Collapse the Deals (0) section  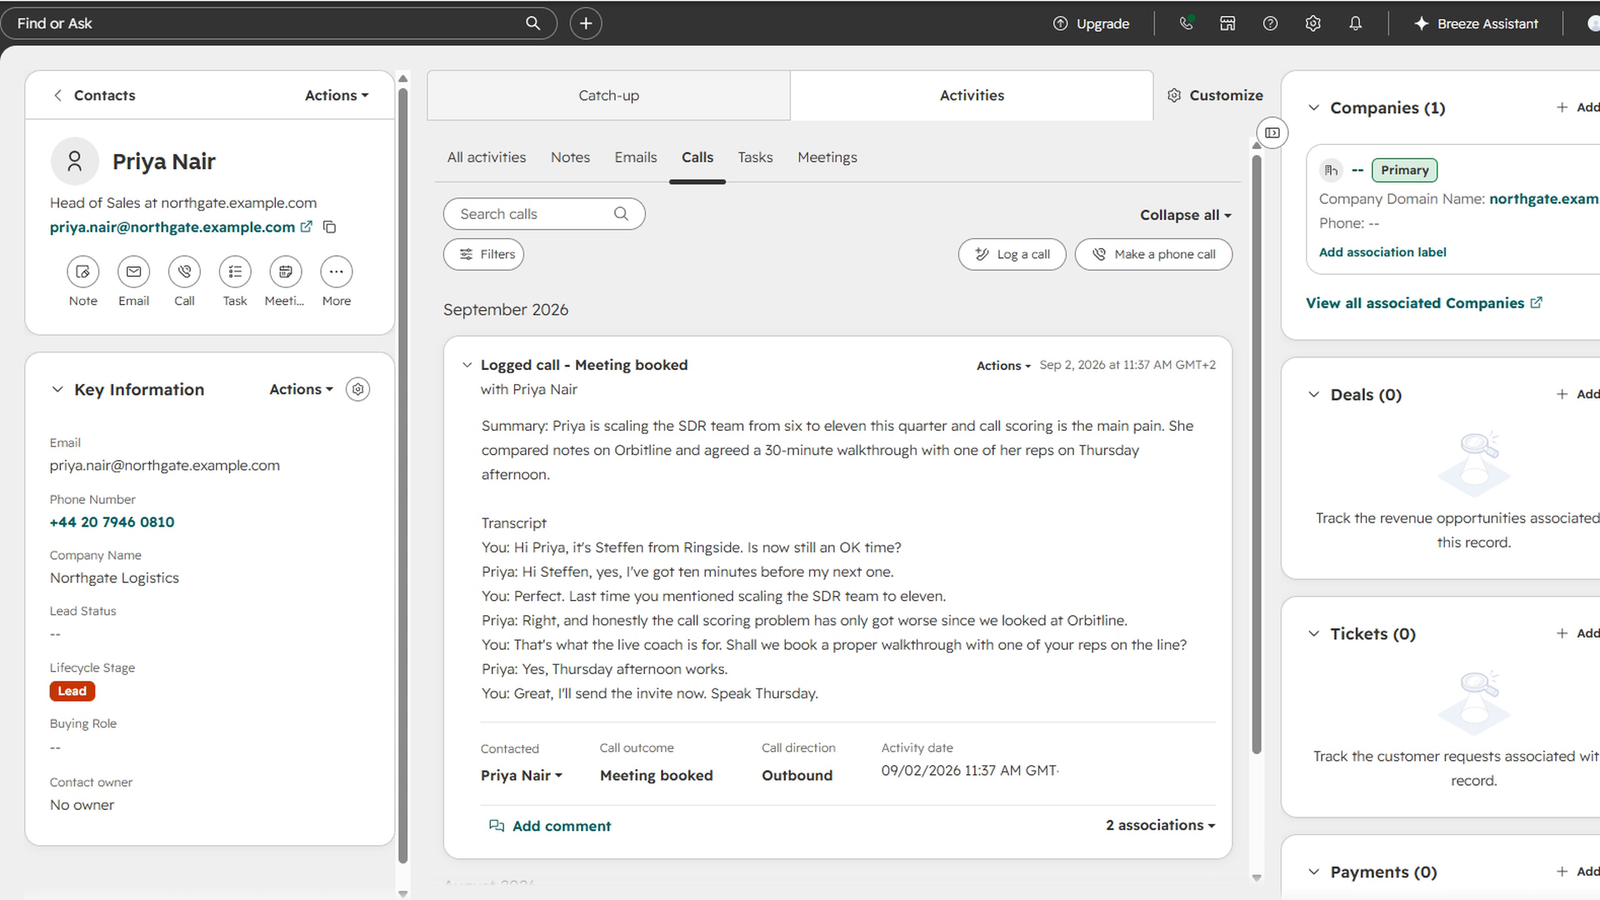tap(1314, 394)
